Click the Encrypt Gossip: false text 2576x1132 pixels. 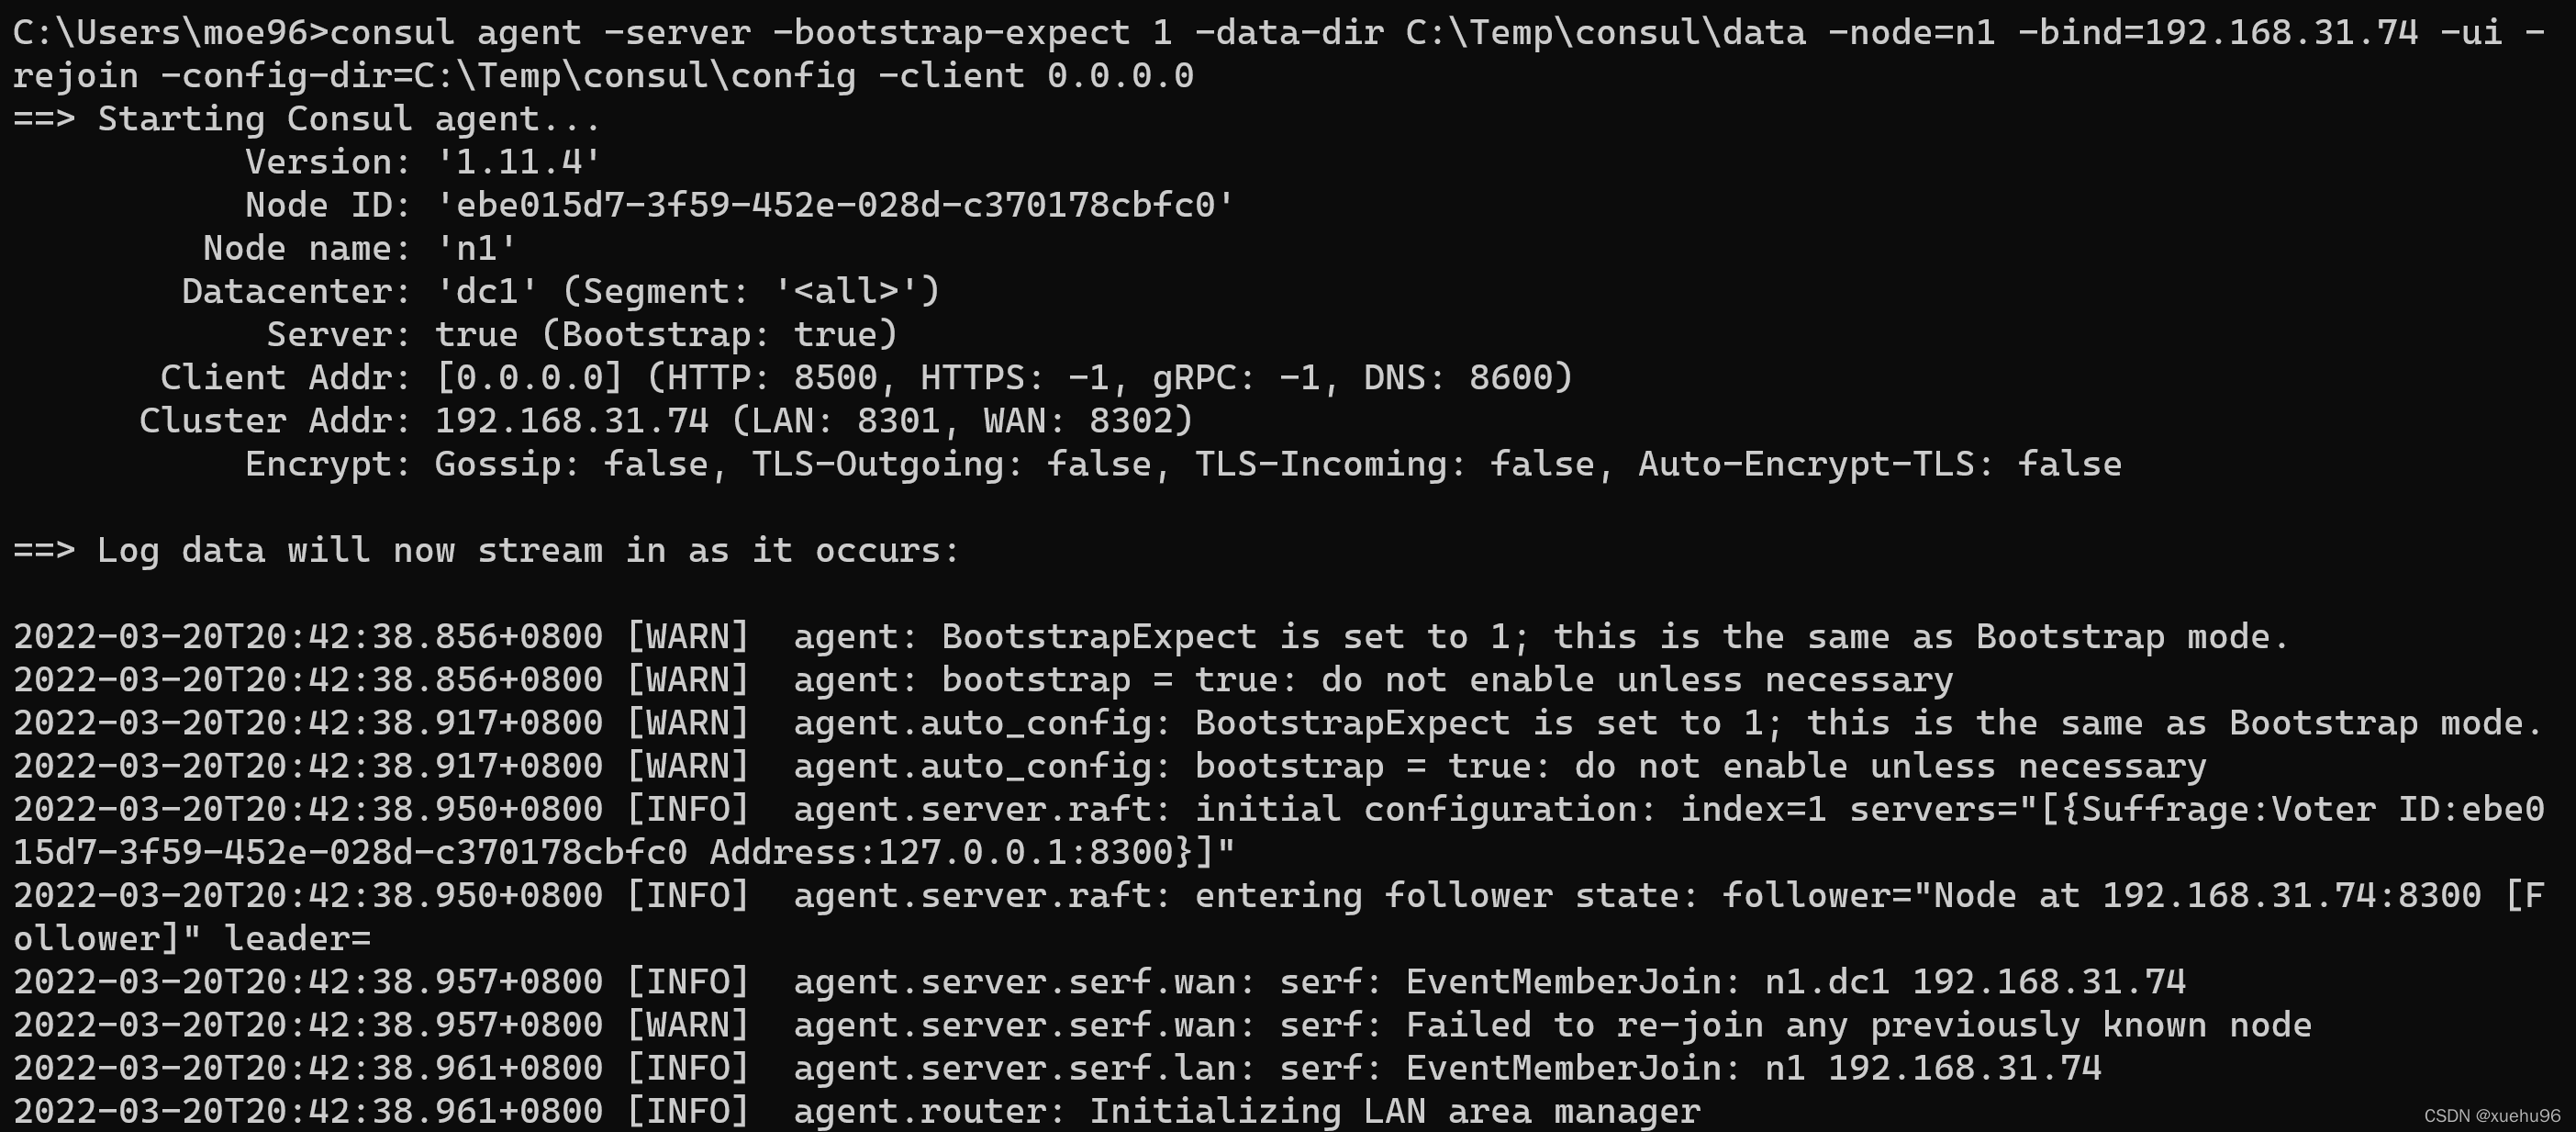click(x=571, y=464)
